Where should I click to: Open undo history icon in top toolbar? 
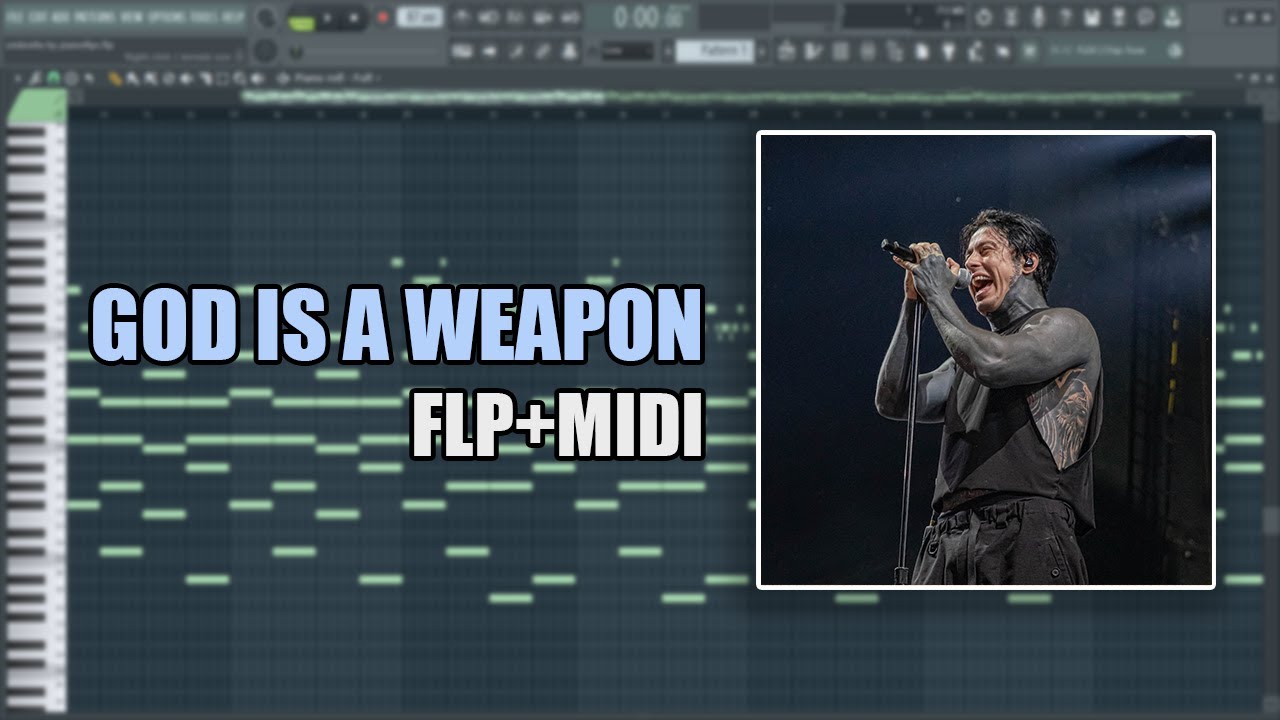coord(983,17)
